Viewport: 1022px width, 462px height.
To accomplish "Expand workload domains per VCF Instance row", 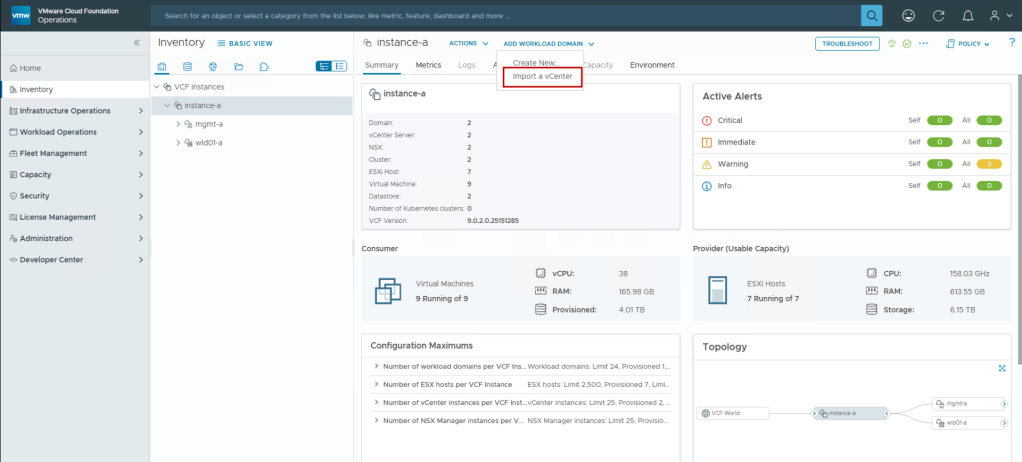I will pos(376,366).
